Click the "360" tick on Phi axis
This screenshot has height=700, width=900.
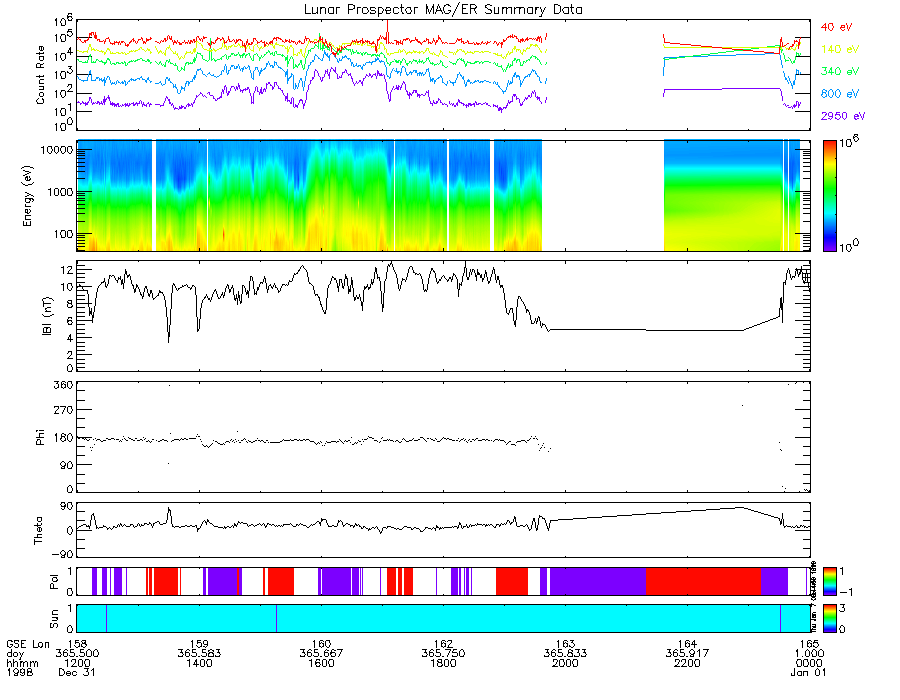click(x=64, y=385)
